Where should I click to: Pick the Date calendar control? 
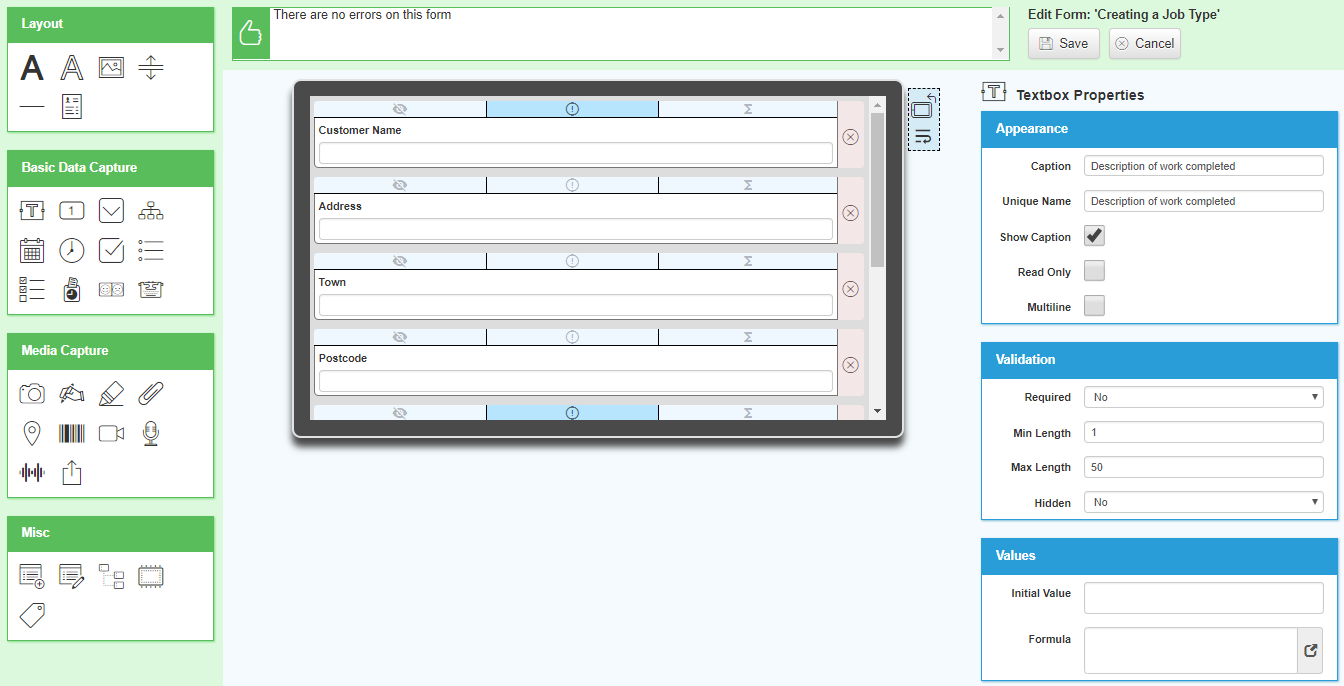tap(32, 250)
